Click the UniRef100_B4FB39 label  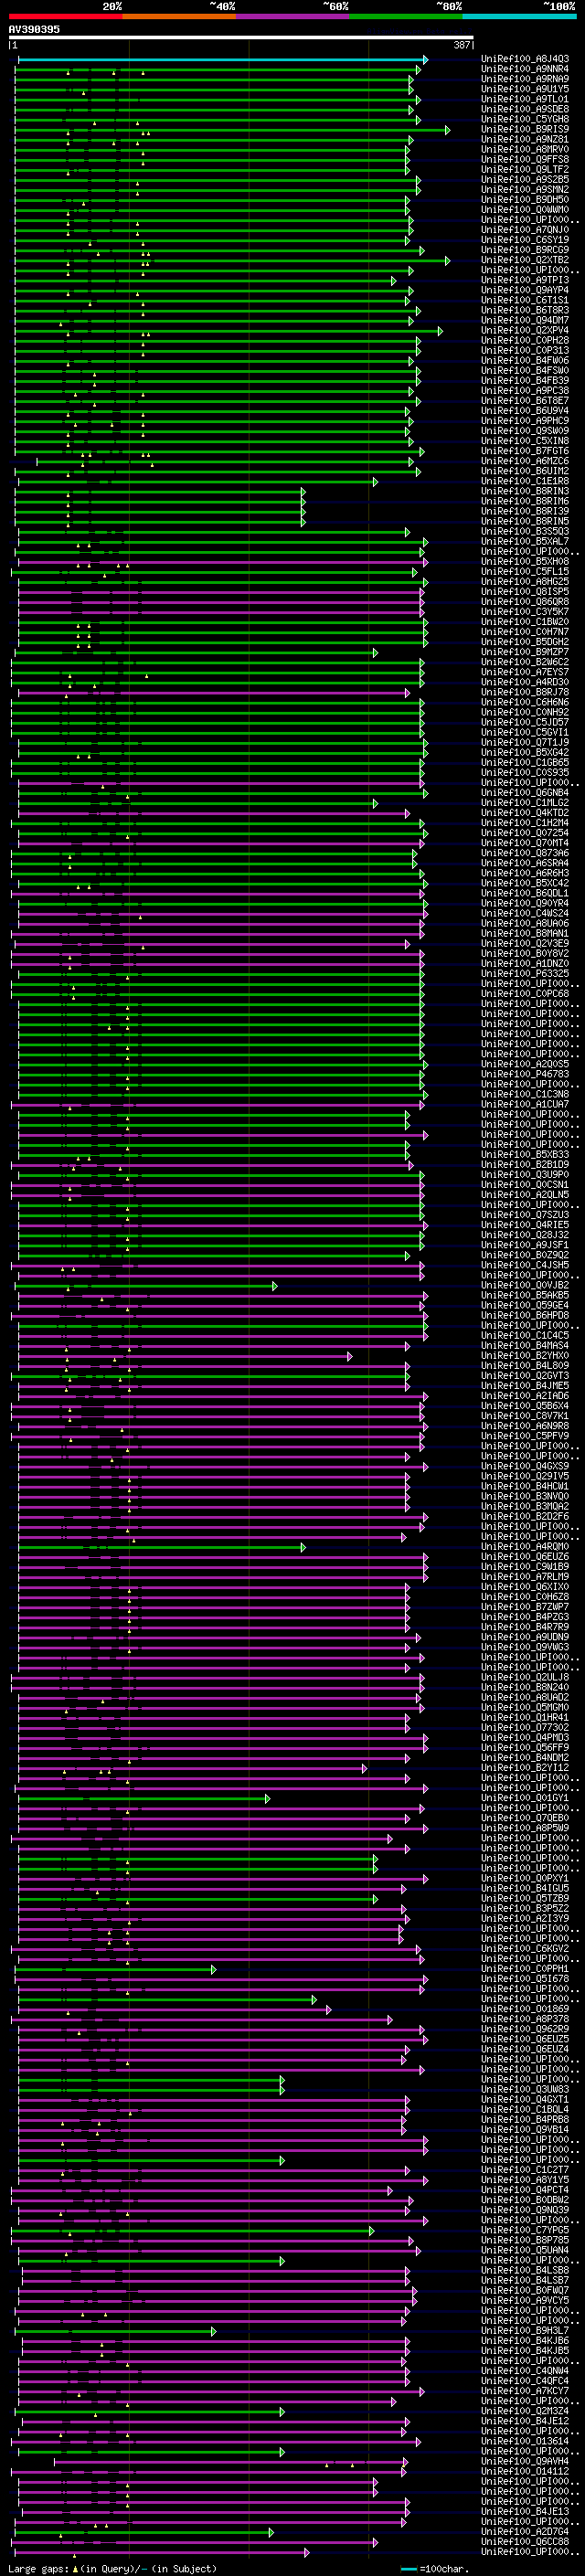pyautogui.click(x=525, y=380)
